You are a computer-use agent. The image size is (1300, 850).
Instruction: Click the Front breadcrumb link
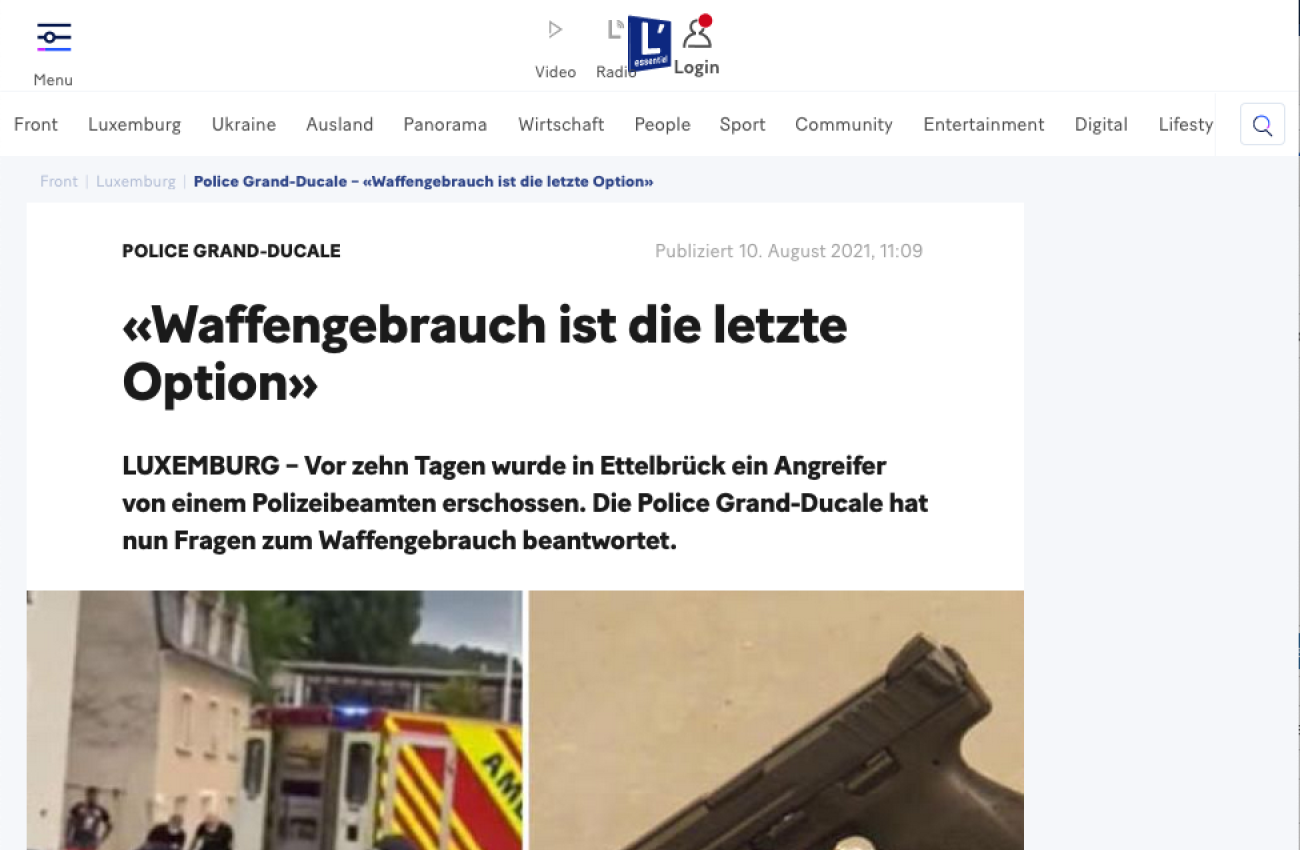tap(59, 181)
